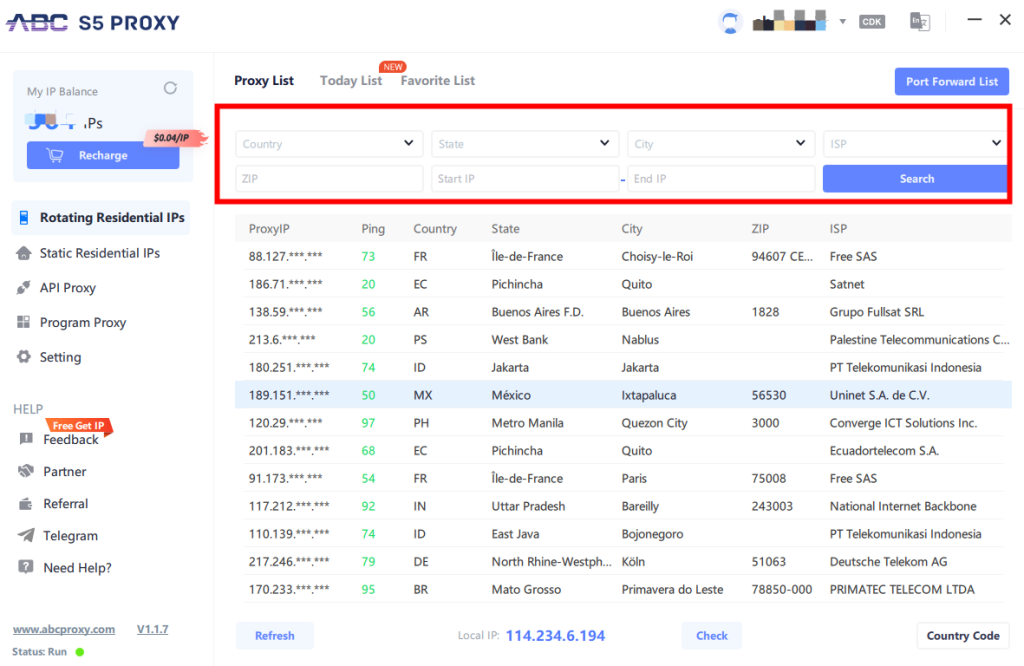This screenshot has height=666, width=1024.
Task: Select proxy row 110.139.***.***
Action: [x=623, y=533]
